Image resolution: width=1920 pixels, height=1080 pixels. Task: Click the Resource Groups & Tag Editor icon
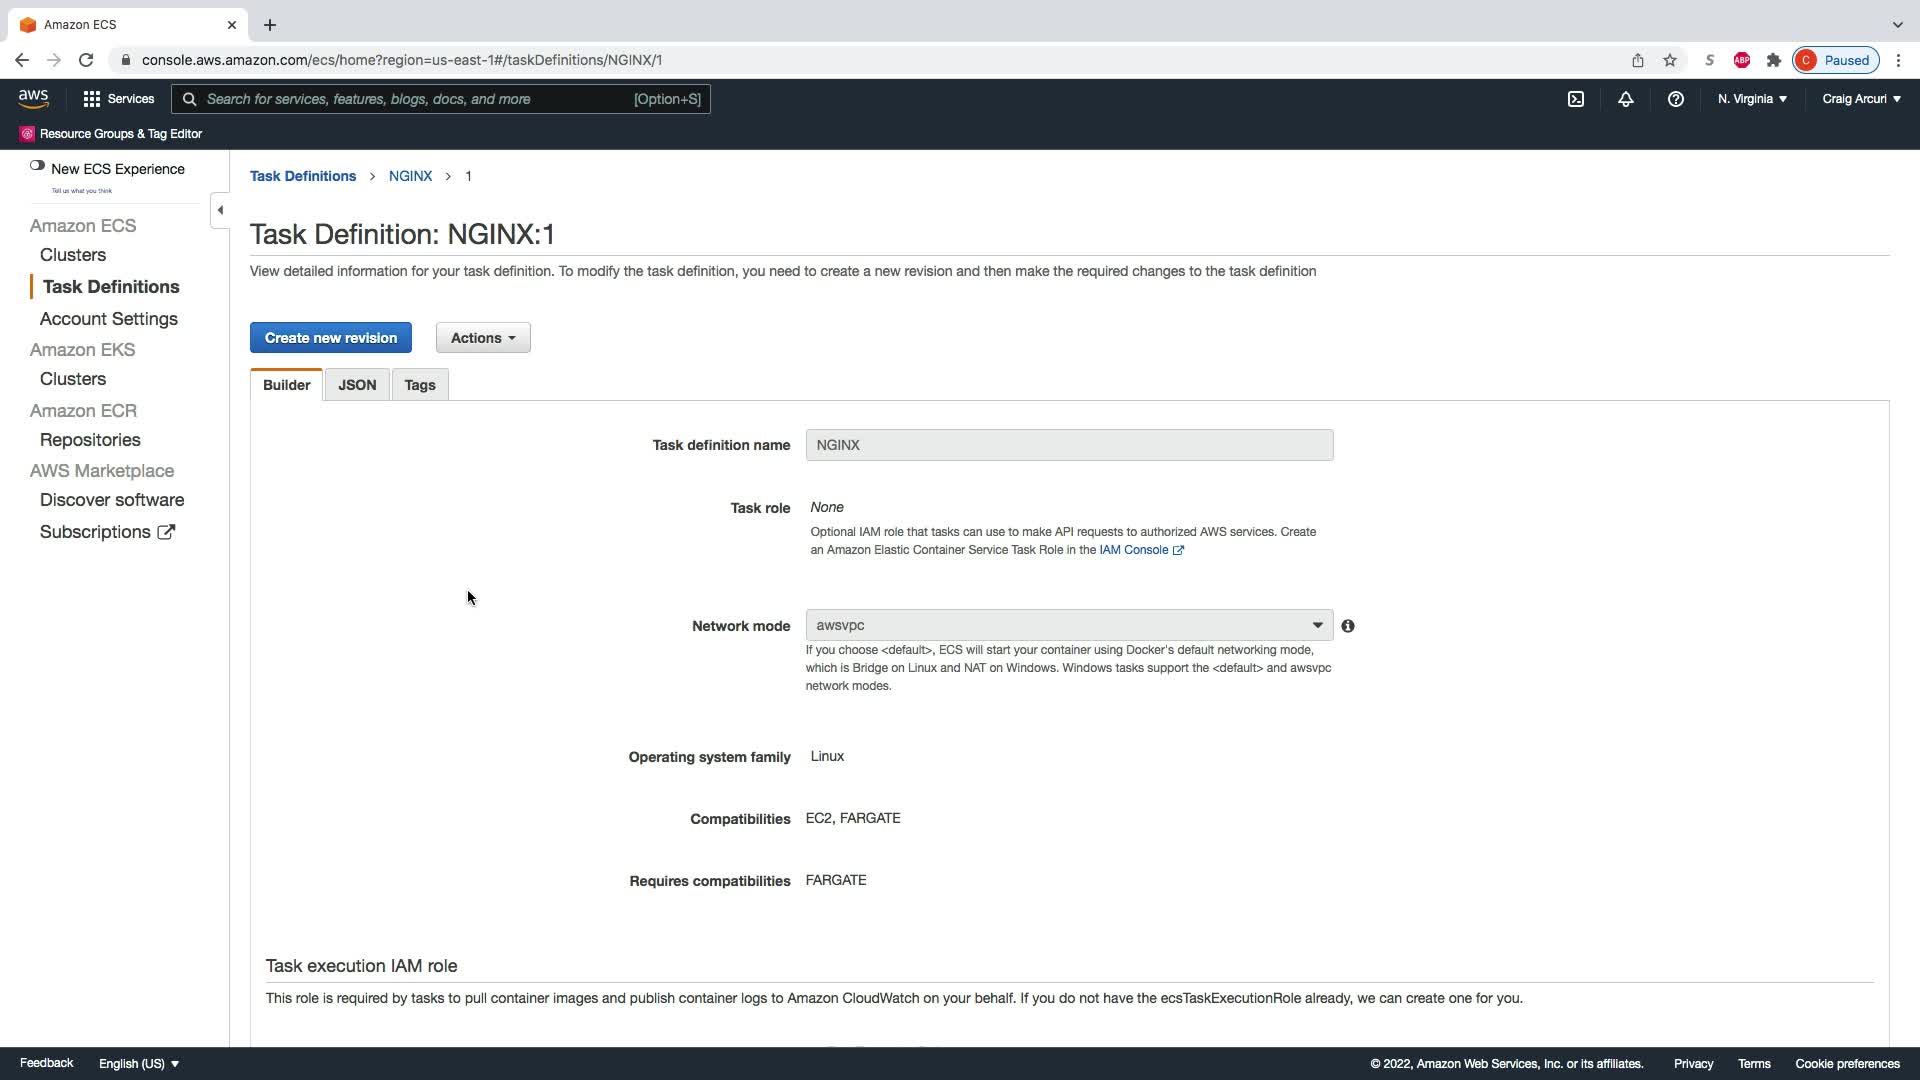point(27,134)
